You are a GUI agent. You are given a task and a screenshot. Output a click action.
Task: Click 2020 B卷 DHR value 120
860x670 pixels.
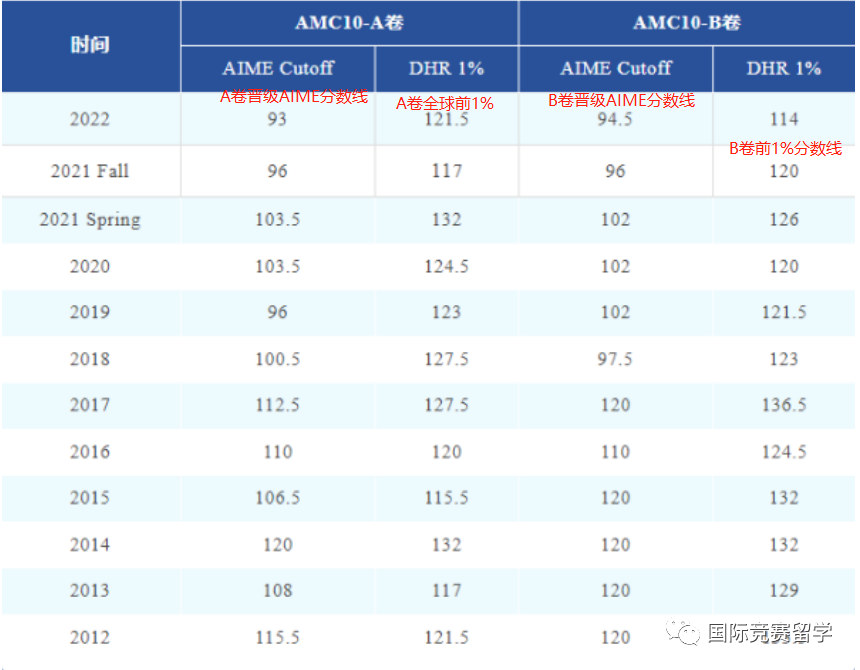pos(784,266)
